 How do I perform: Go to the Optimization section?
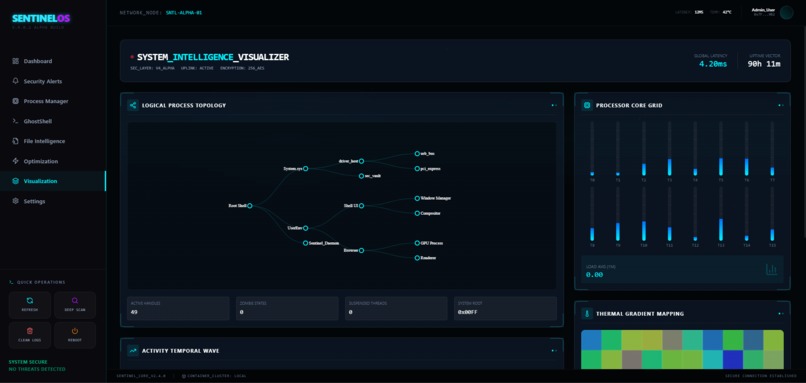53,161
